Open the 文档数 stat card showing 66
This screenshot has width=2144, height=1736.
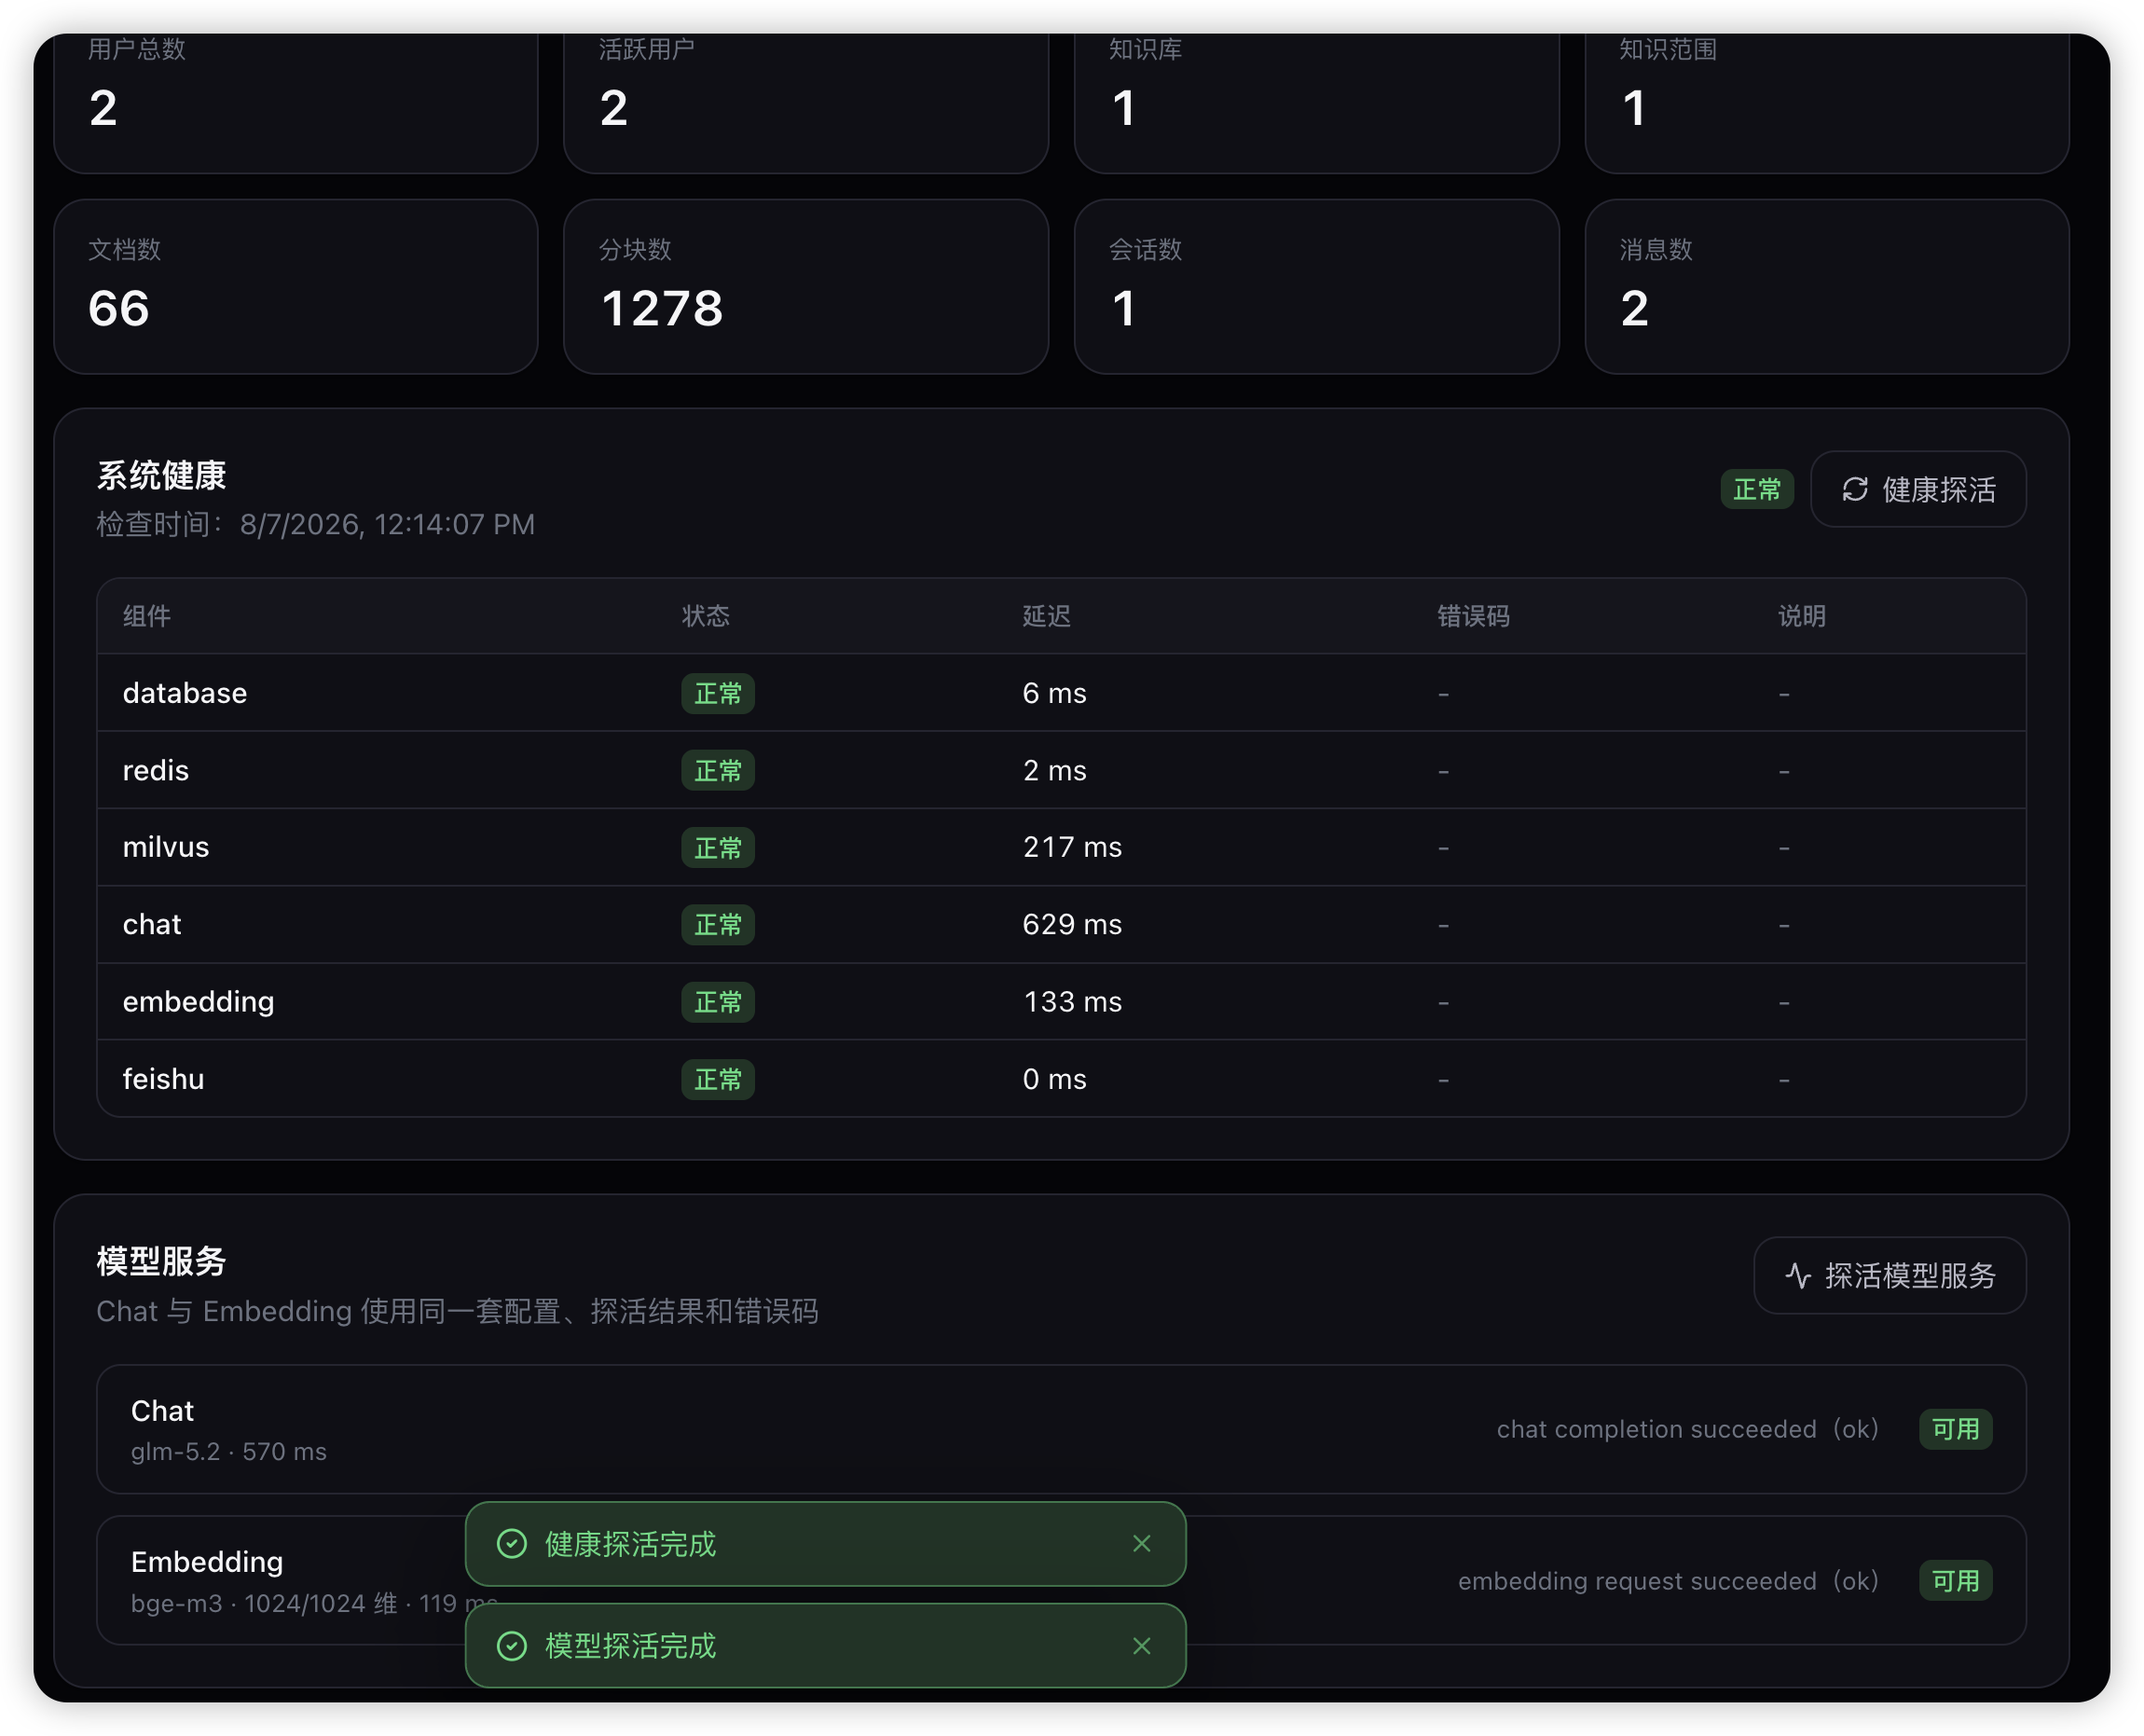tap(296, 287)
